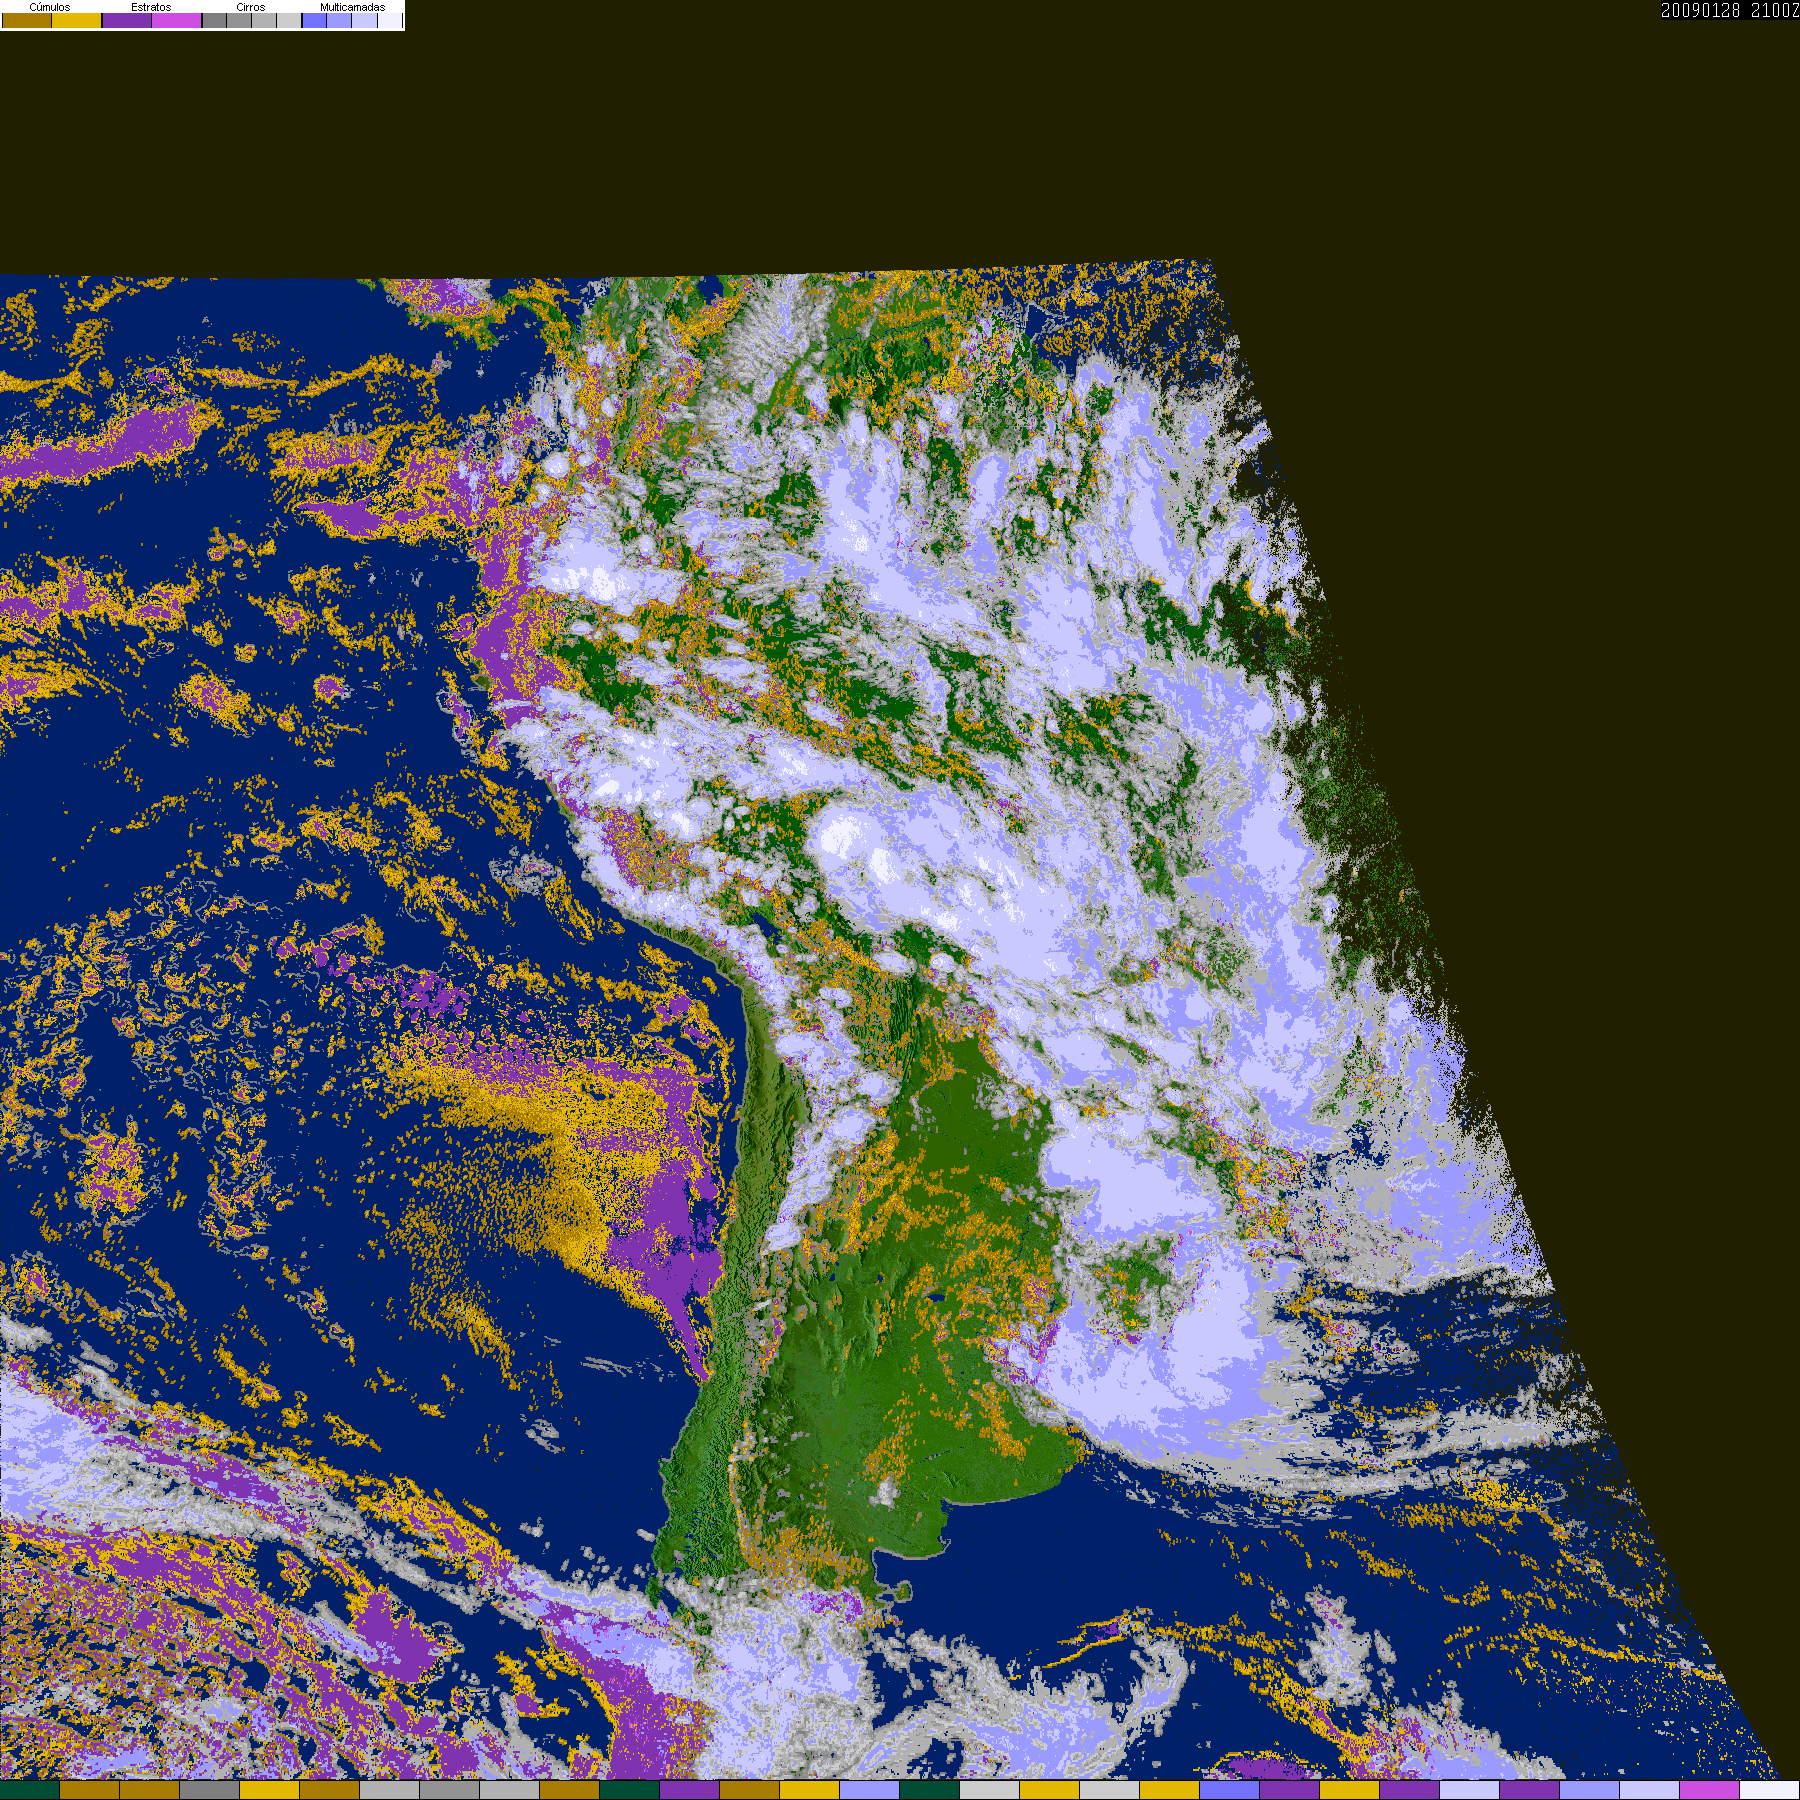Click the dark brown Cúmulos legend swatch
Screen dimensions: 1800x1800
point(27,20)
